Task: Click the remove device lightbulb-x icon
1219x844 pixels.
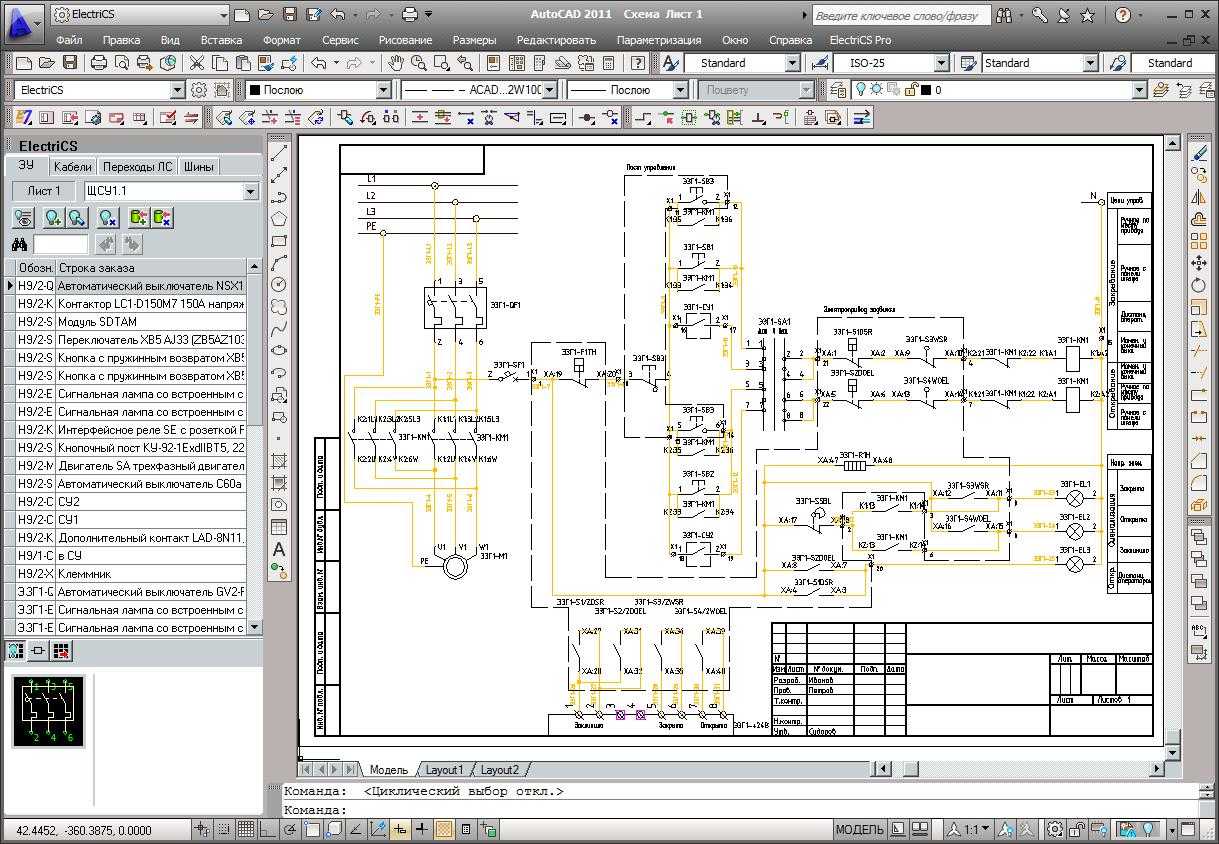Action: click(x=107, y=218)
